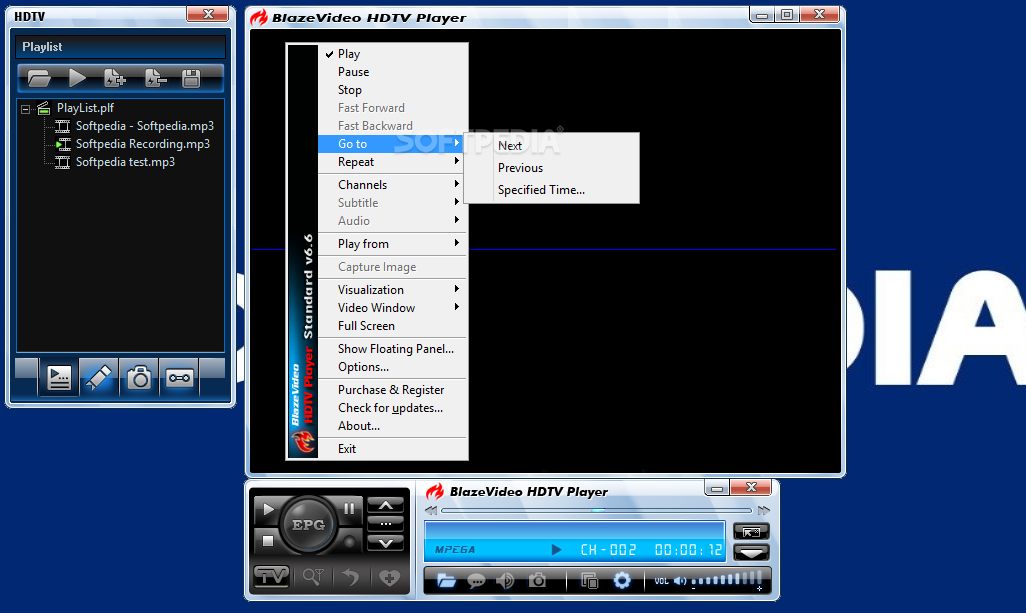Viewport: 1026px width, 613px height.
Task: Open media file with blue folder icon
Action: [446, 580]
